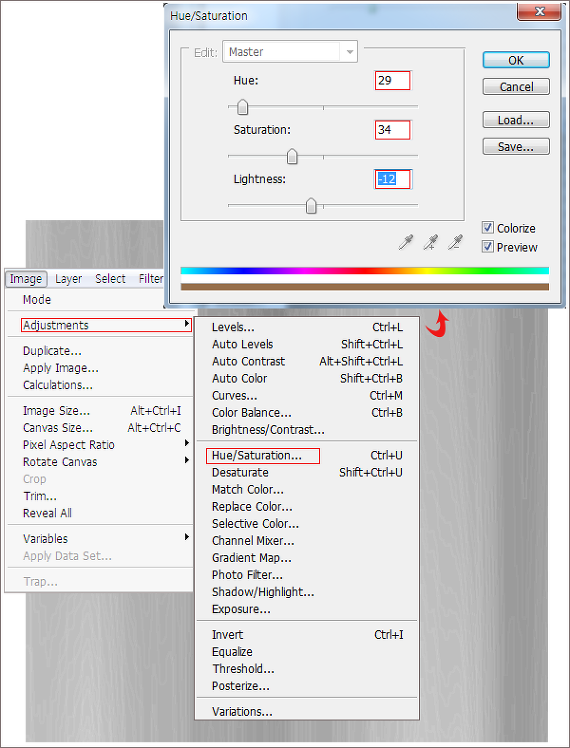
Task: Toggle the Preview checkbox
Action: (487, 247)
